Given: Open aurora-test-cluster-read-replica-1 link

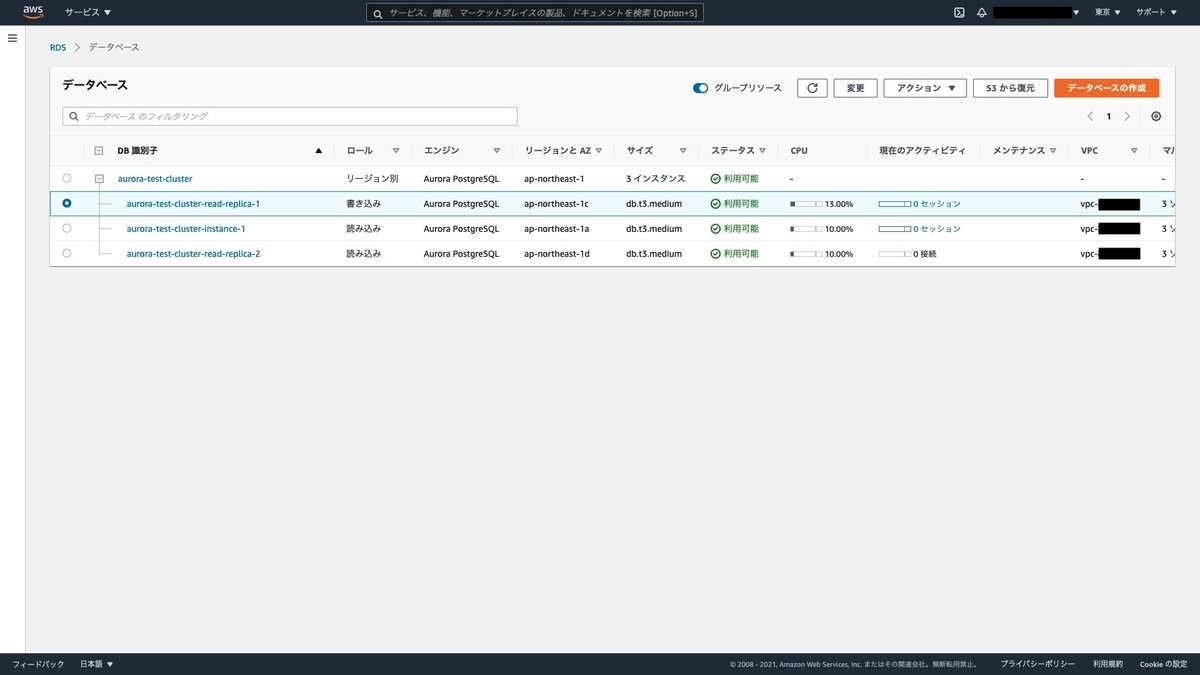Looking at the screenshot, I should point(193,204).
